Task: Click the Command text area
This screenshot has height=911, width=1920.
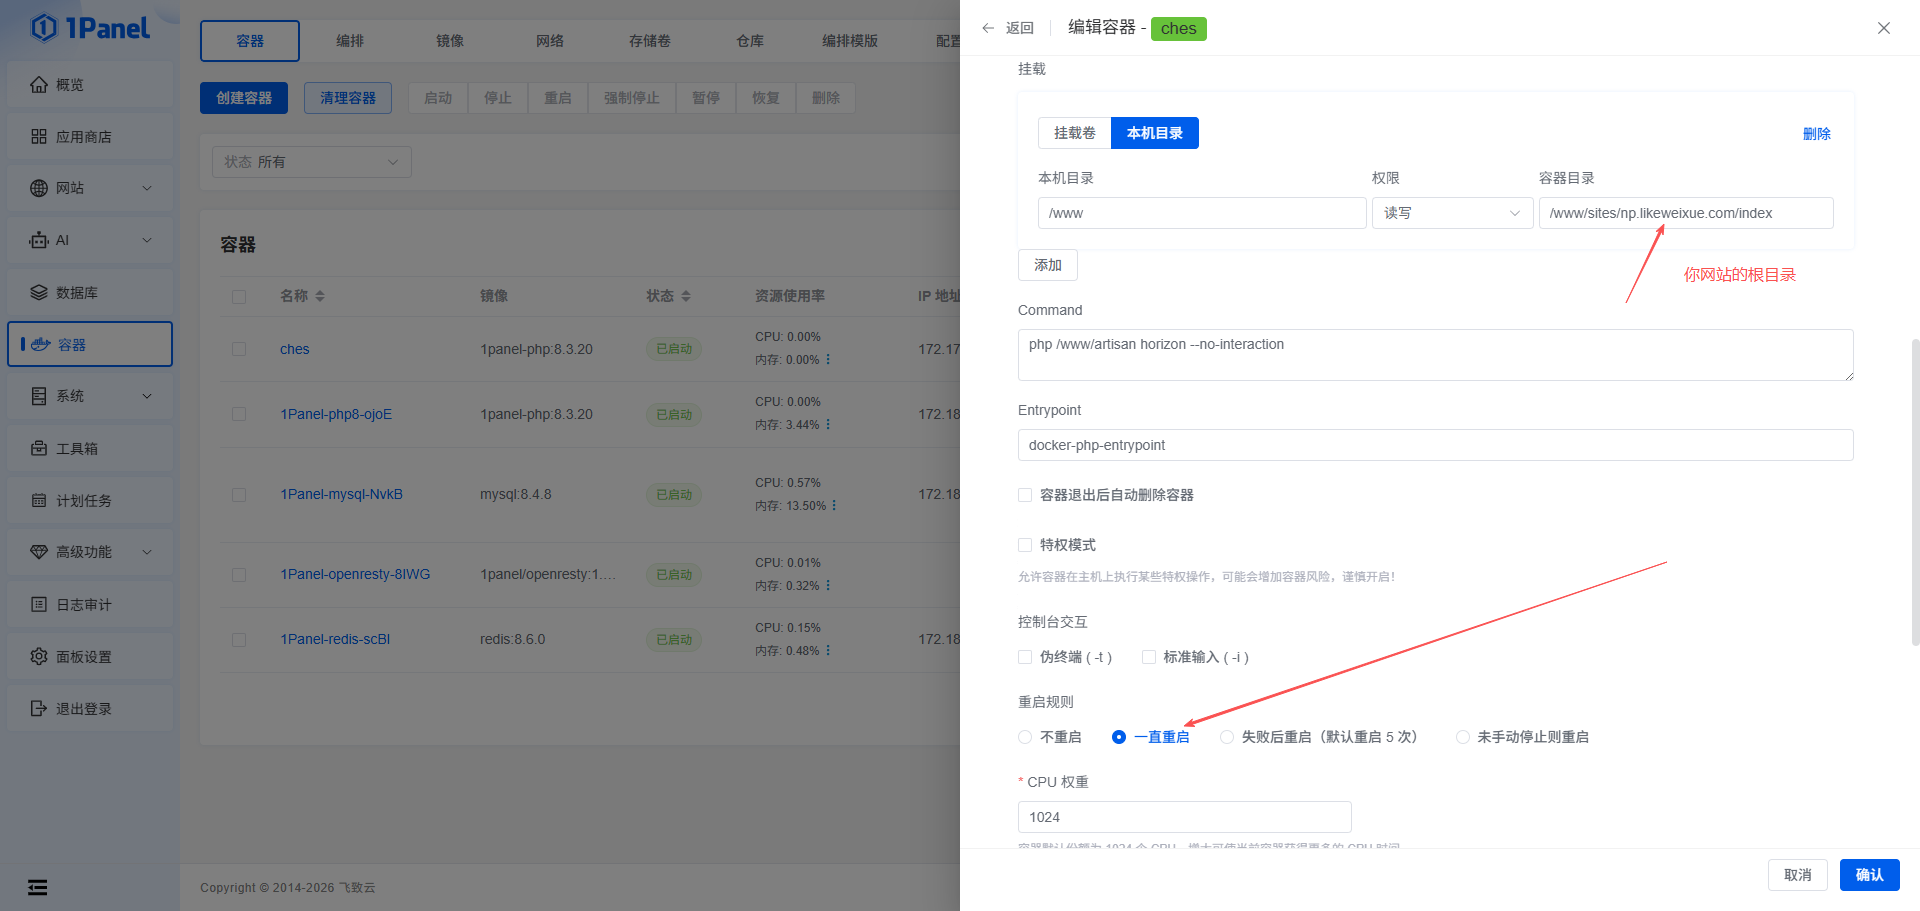Action: tap(1435, 355)
